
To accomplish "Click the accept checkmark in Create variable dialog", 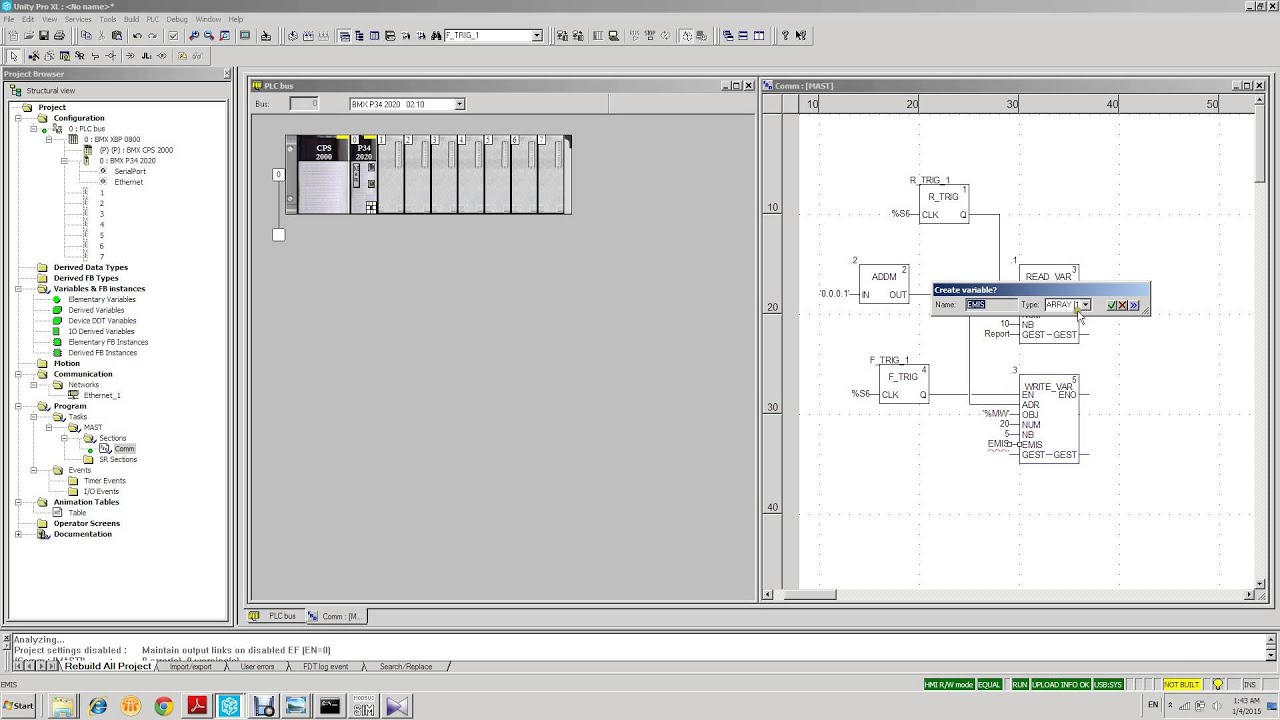I will (1112, 305).
